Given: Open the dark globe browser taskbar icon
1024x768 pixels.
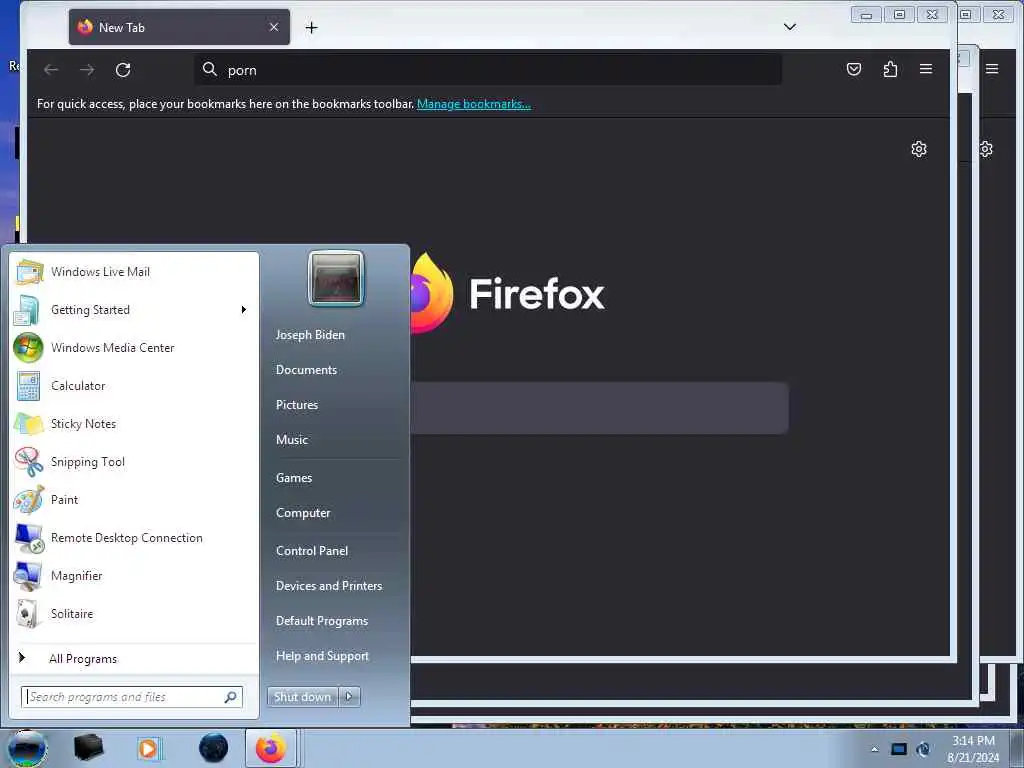Looking at the screenshot, I should click(213, 748).
